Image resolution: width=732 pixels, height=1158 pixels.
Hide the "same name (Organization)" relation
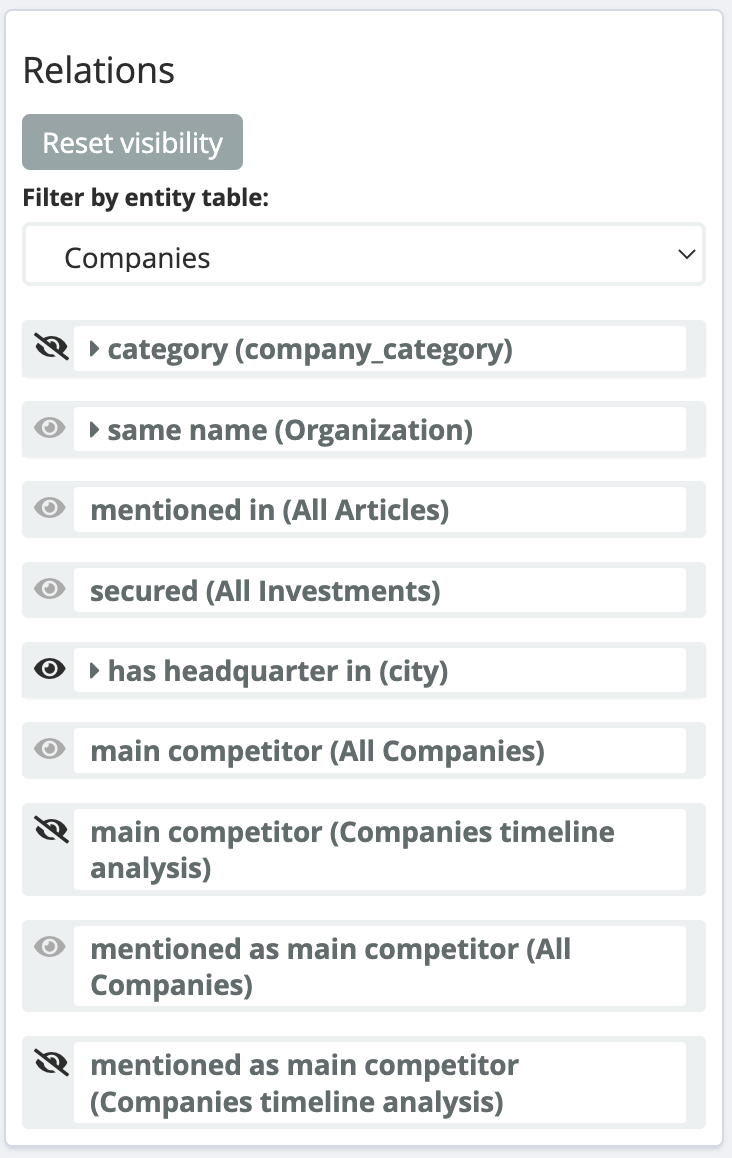[x=49, y=429]
